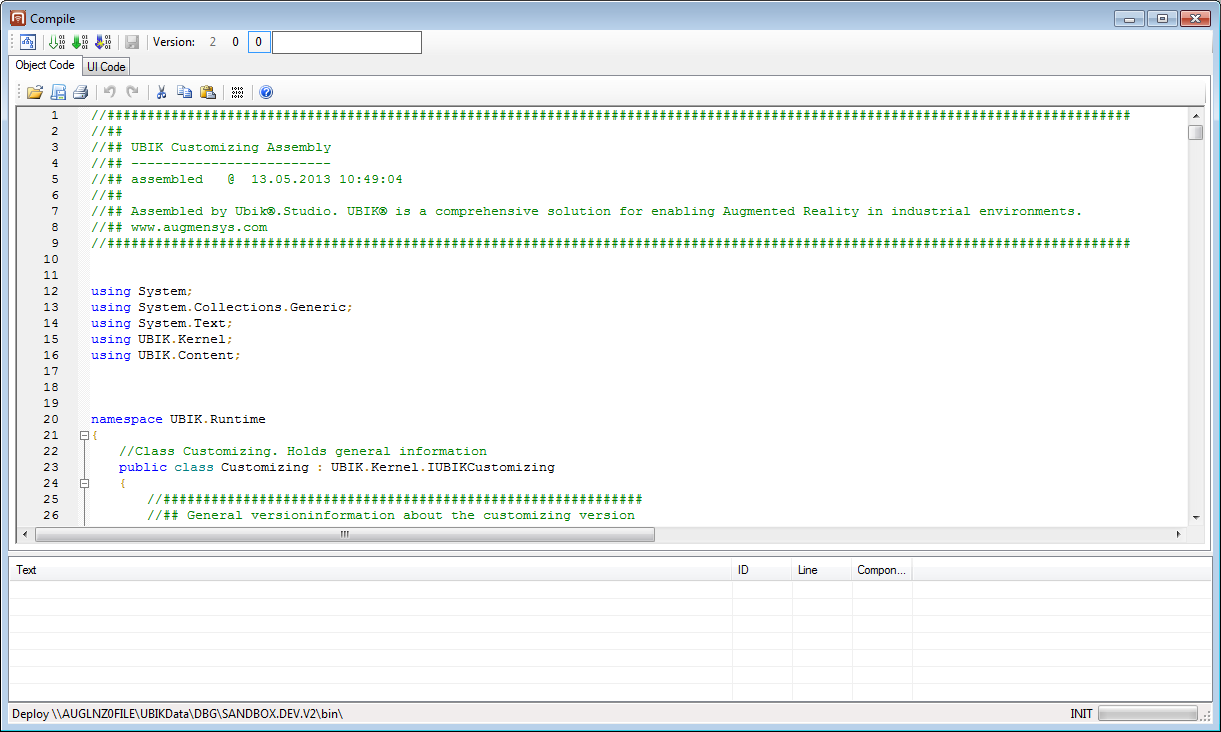Viewport: 1221px width, 732px height.
Task: Switch to the UI Code tab
Action: [x=106, y=67]
